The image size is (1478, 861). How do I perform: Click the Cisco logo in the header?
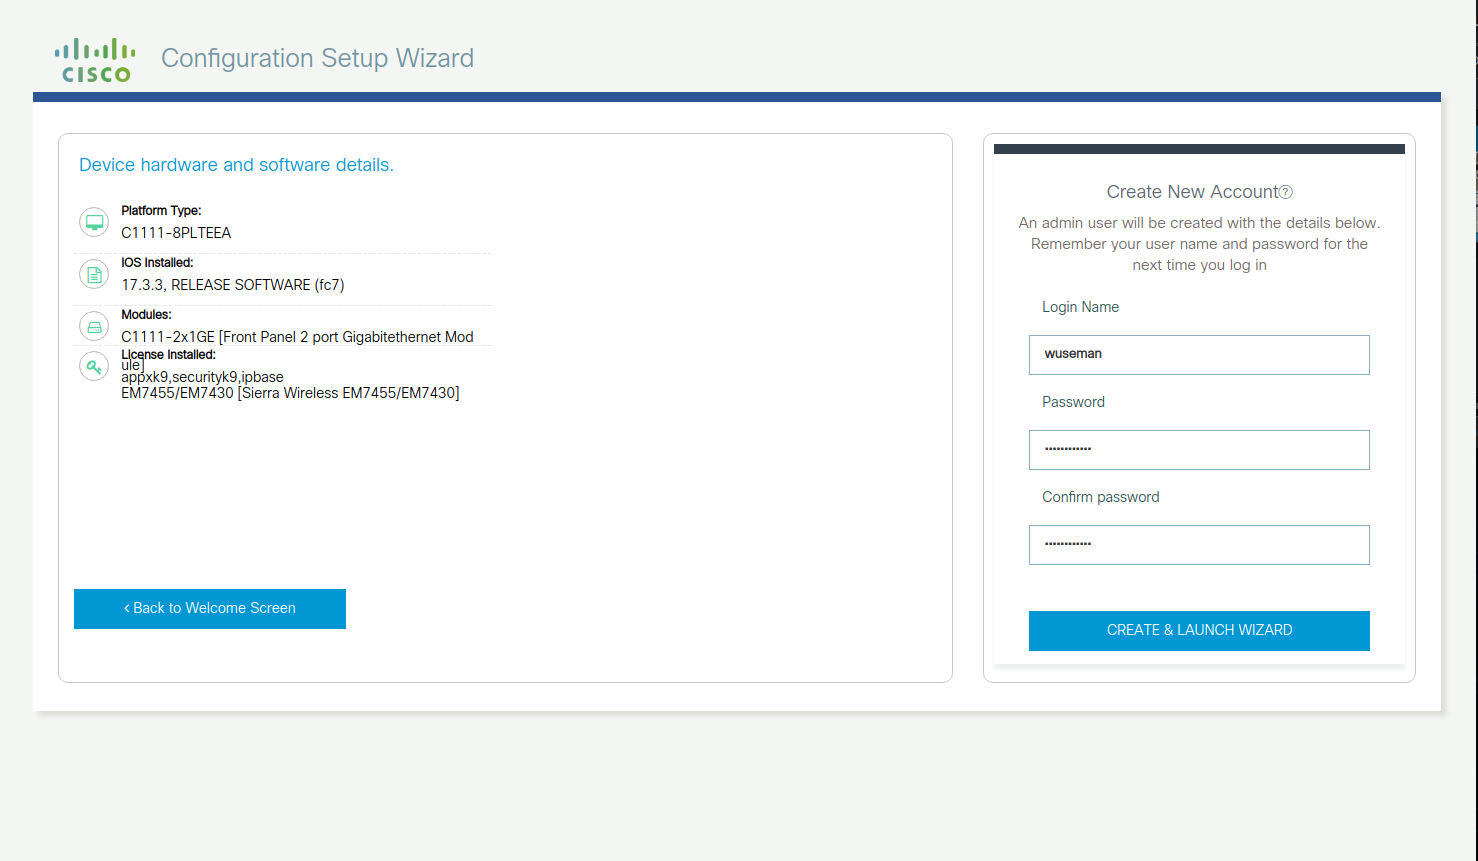click(x=95, y=57)
